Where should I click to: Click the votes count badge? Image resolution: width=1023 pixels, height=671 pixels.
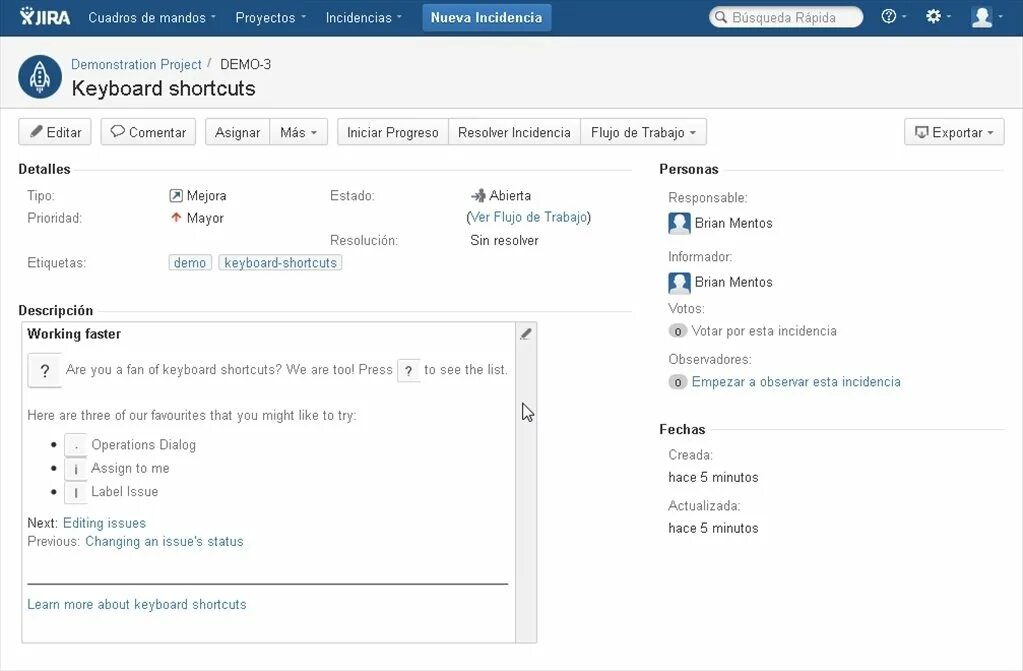678,331
